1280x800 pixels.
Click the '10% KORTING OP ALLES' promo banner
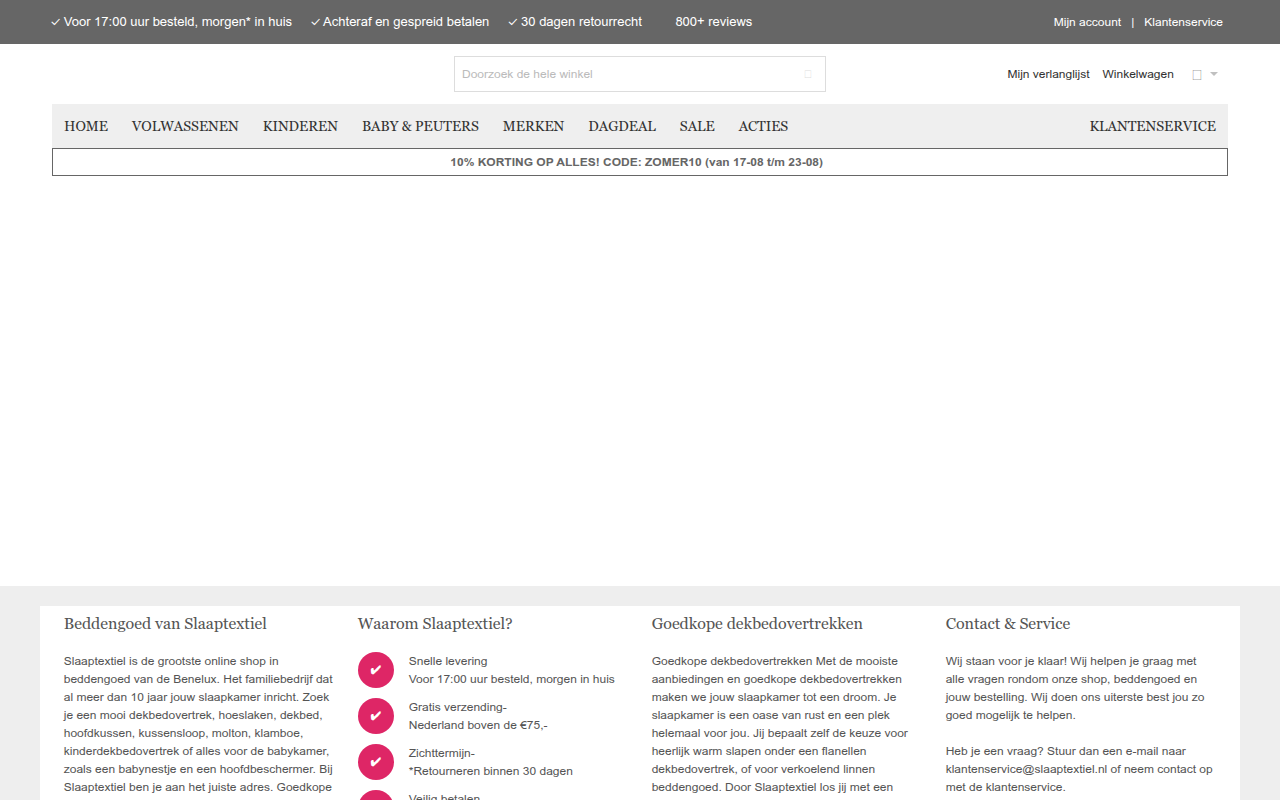[x=640, y=162]
